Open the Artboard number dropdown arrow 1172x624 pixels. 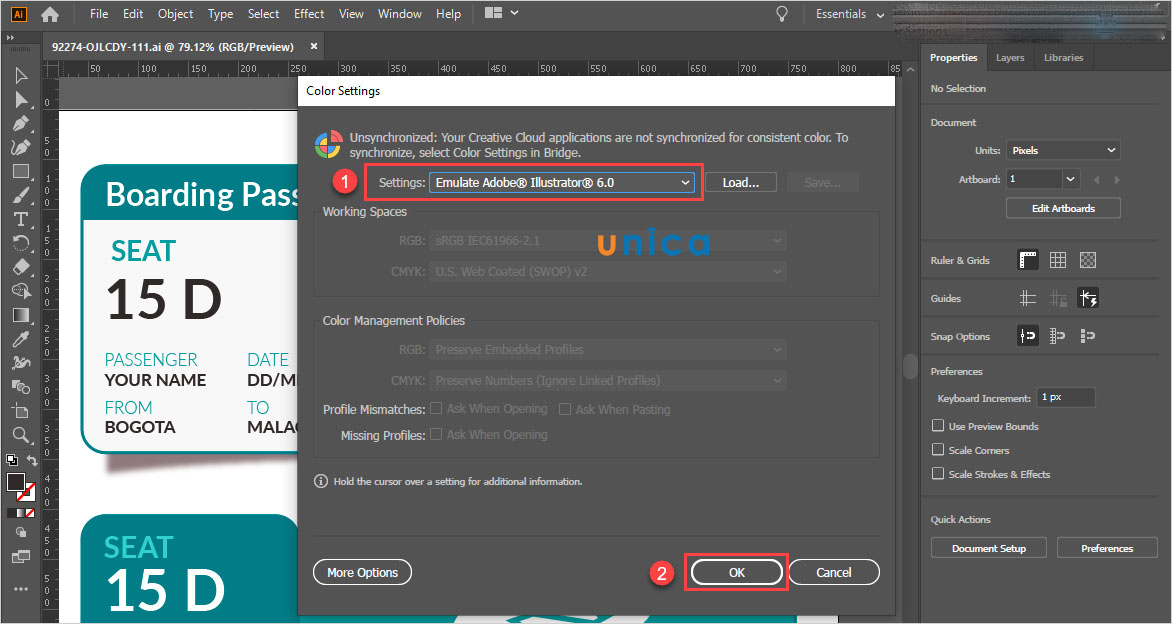coord(1071,179)
